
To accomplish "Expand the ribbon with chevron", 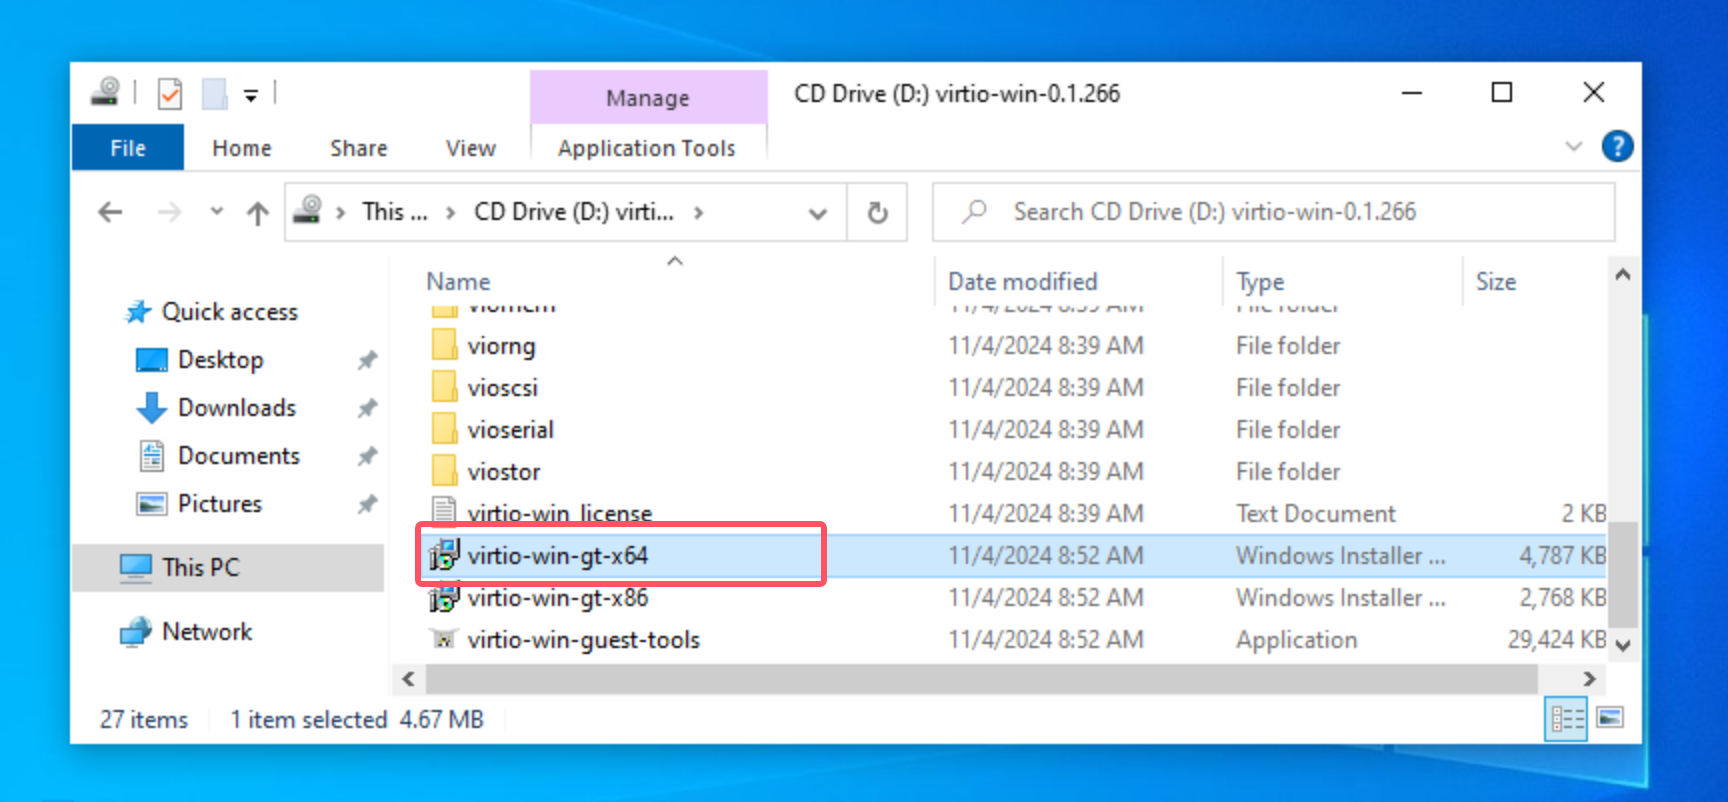I will [1573, 147].
